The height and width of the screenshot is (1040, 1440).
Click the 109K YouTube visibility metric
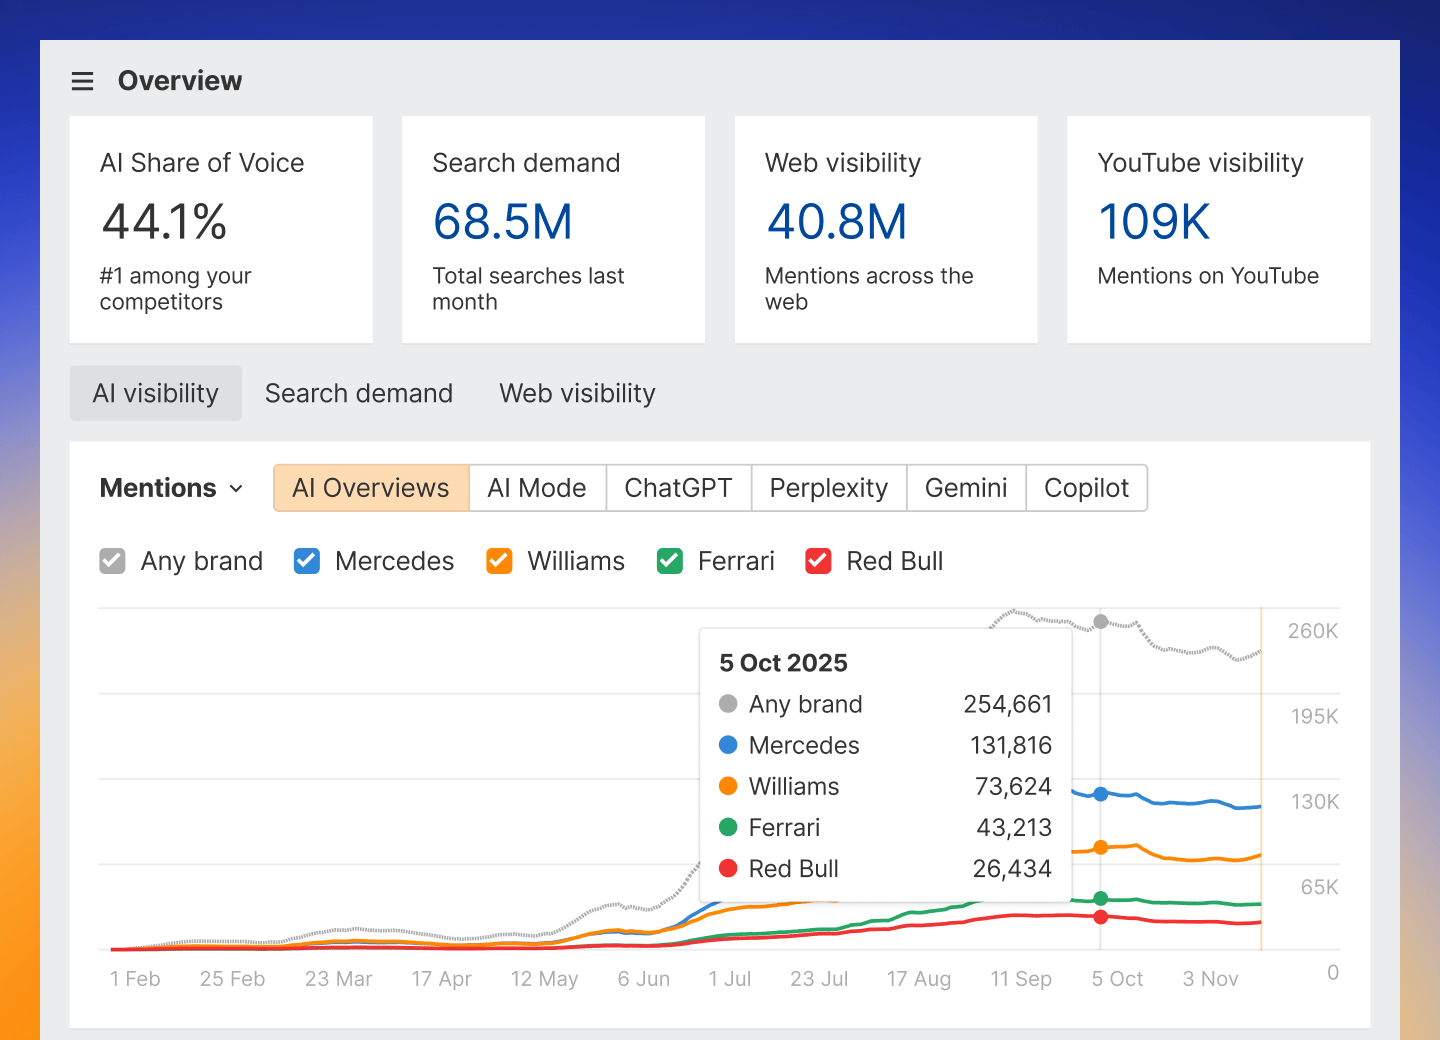tap(1154, 222)
